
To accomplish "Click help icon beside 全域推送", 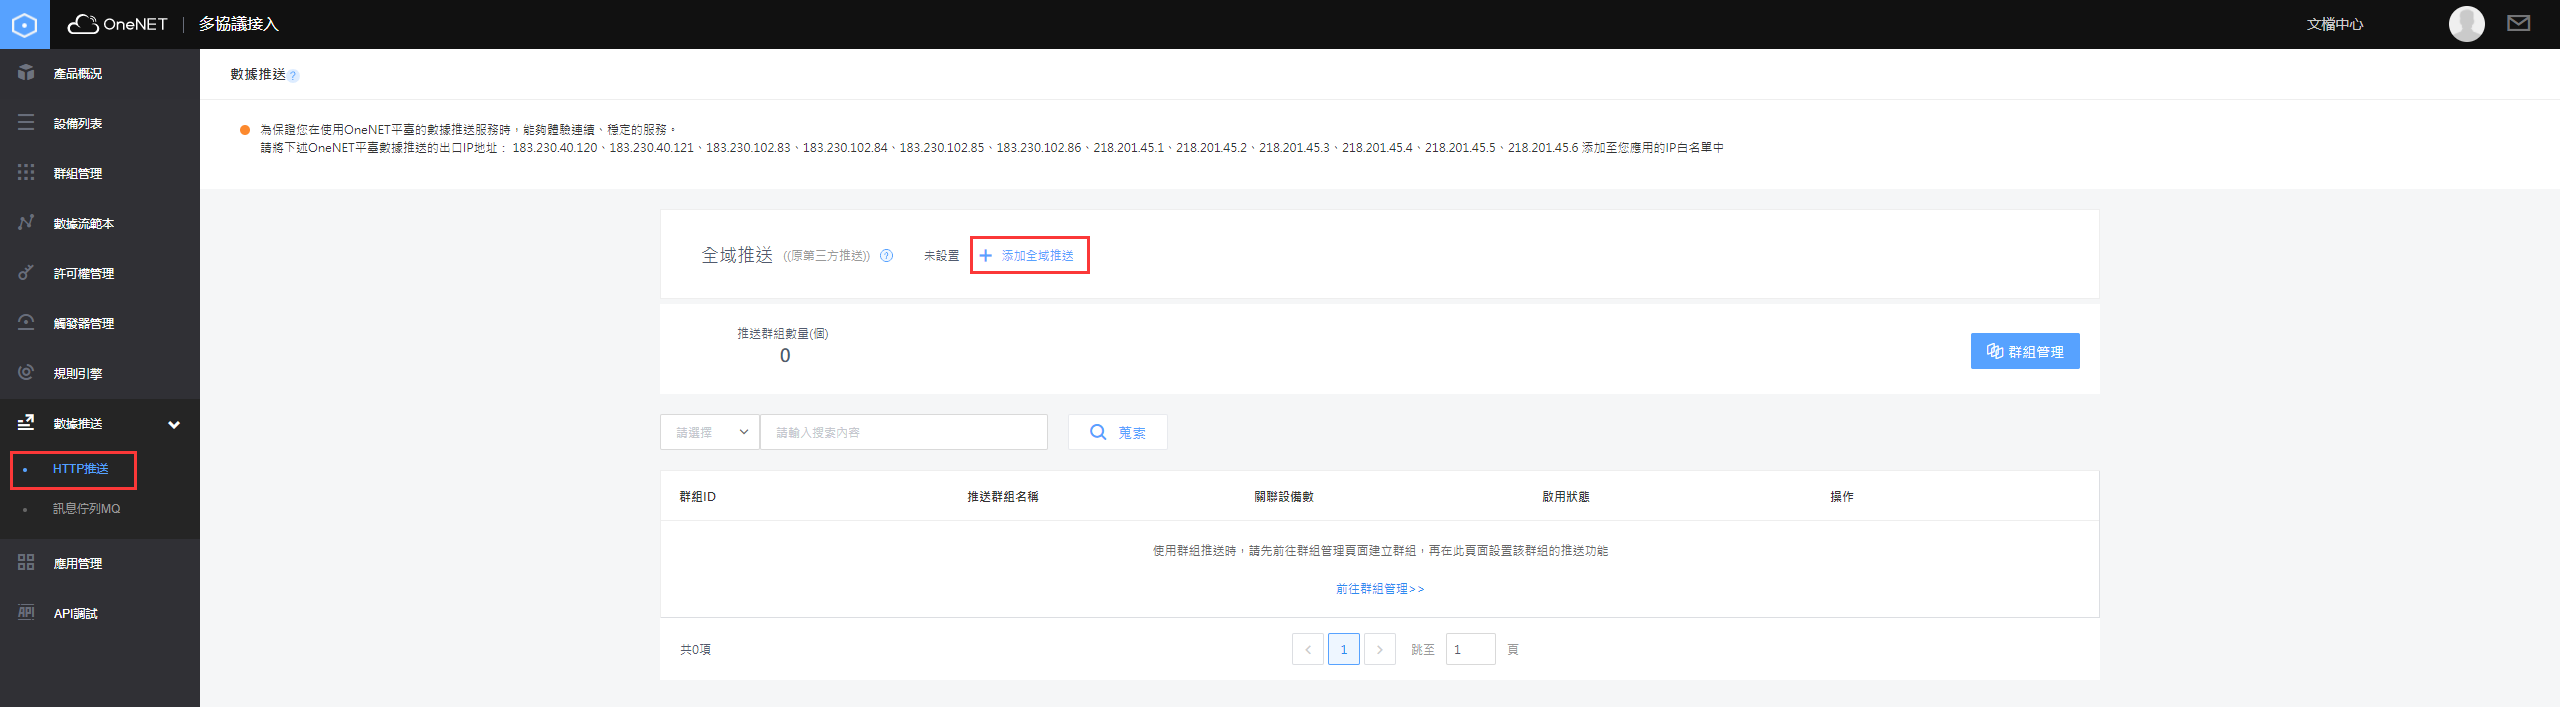I will pyautogui.click(x=886, y=256).
